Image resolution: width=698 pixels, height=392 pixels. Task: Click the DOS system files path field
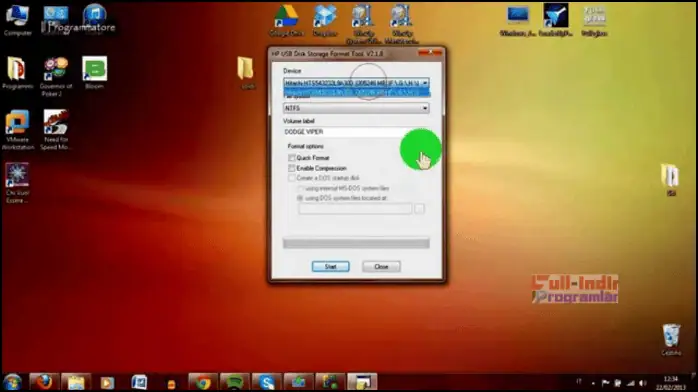pos(355,209)
